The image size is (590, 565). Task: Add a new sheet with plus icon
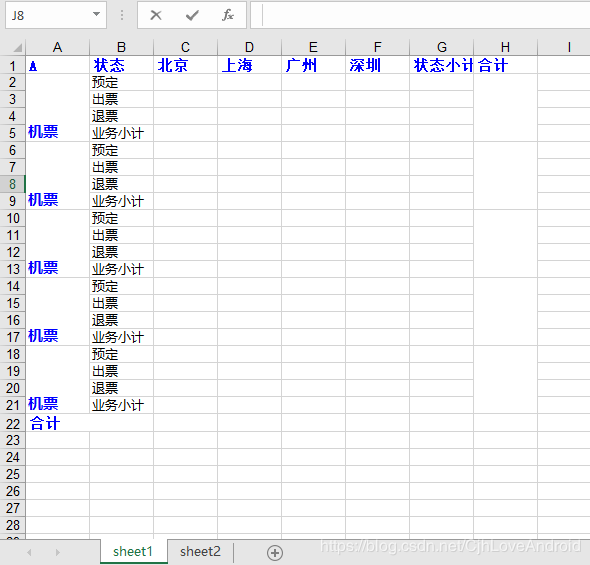(275, 553)
